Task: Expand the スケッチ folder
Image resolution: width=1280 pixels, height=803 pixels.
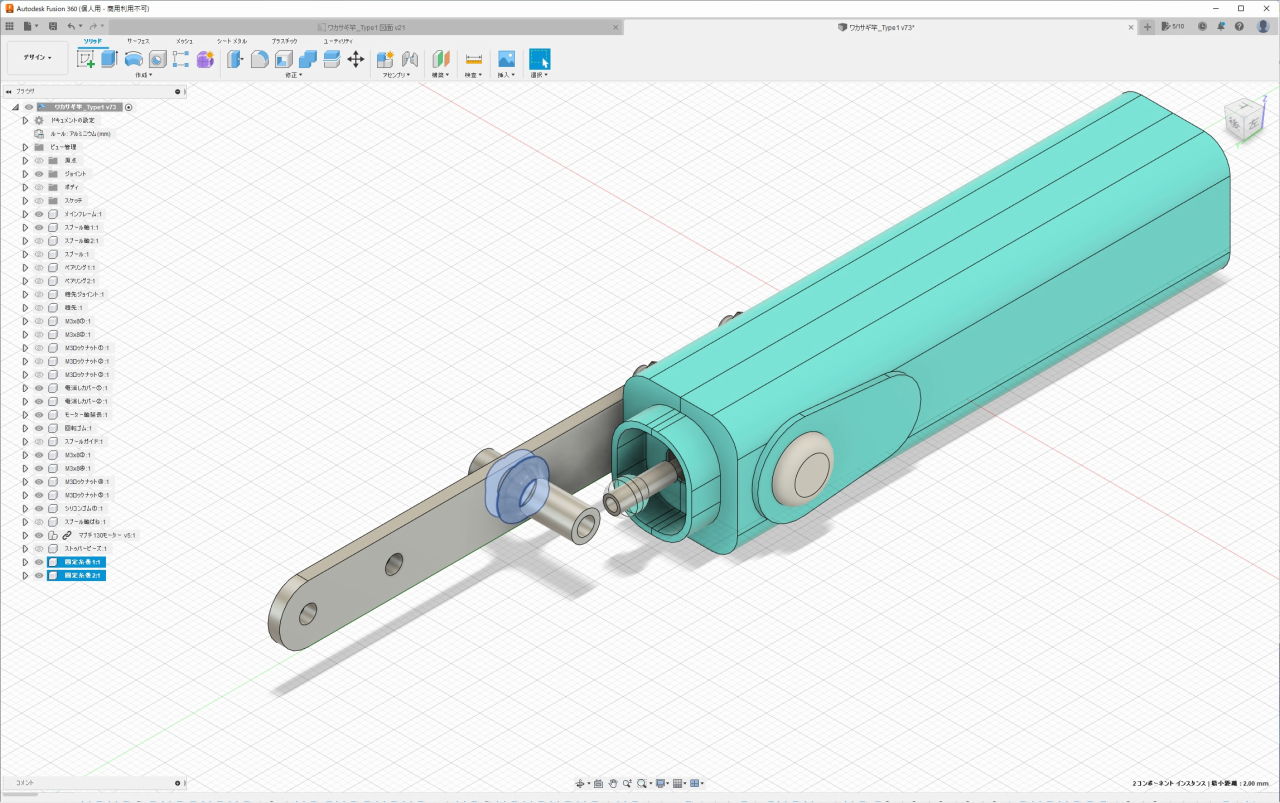Action: (x=26, y=201)
